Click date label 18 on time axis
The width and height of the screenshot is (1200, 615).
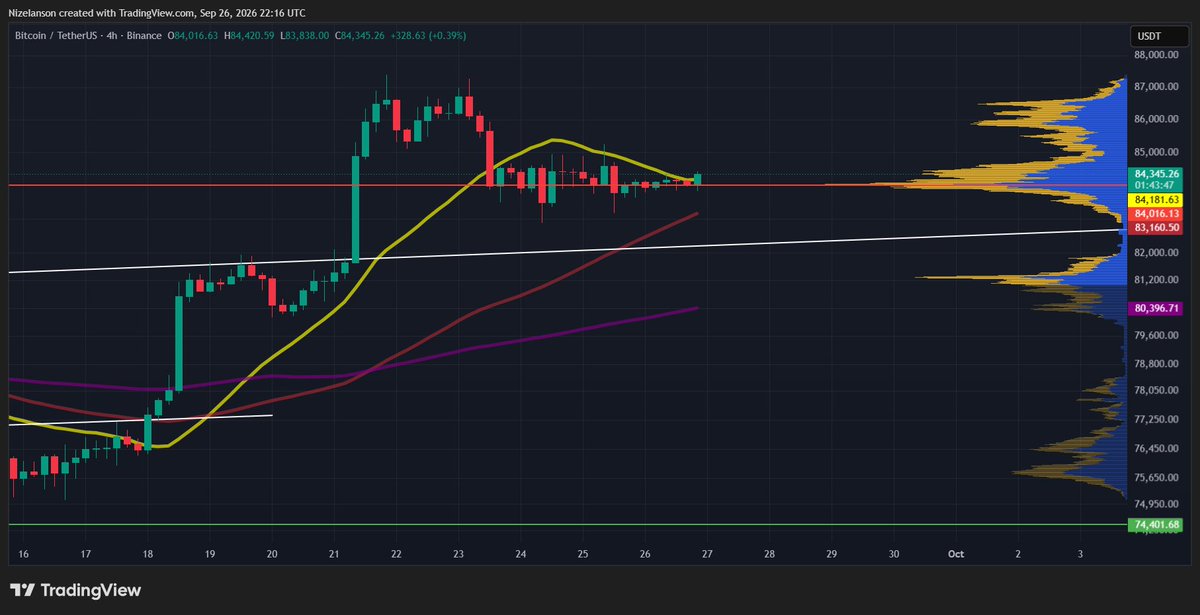(148, 553)
